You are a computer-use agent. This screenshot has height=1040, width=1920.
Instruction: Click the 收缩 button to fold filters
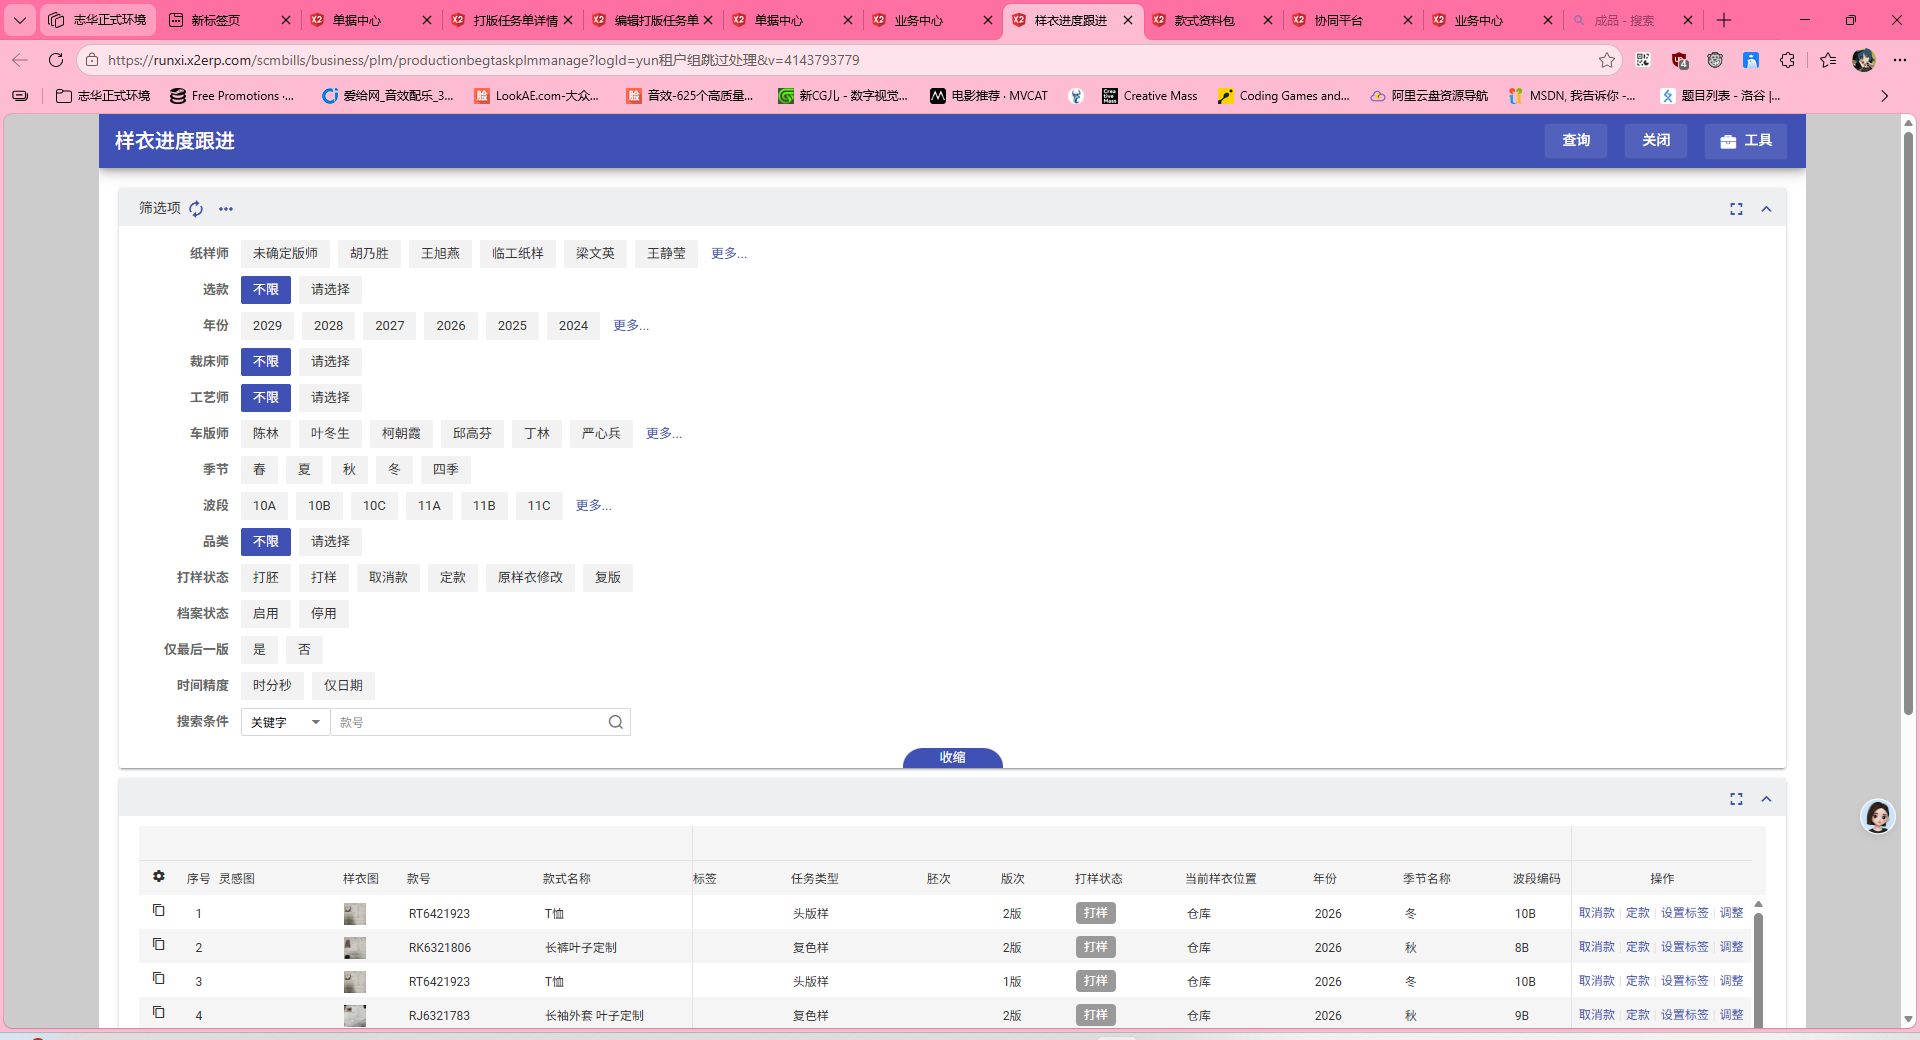tap(953, 758)
